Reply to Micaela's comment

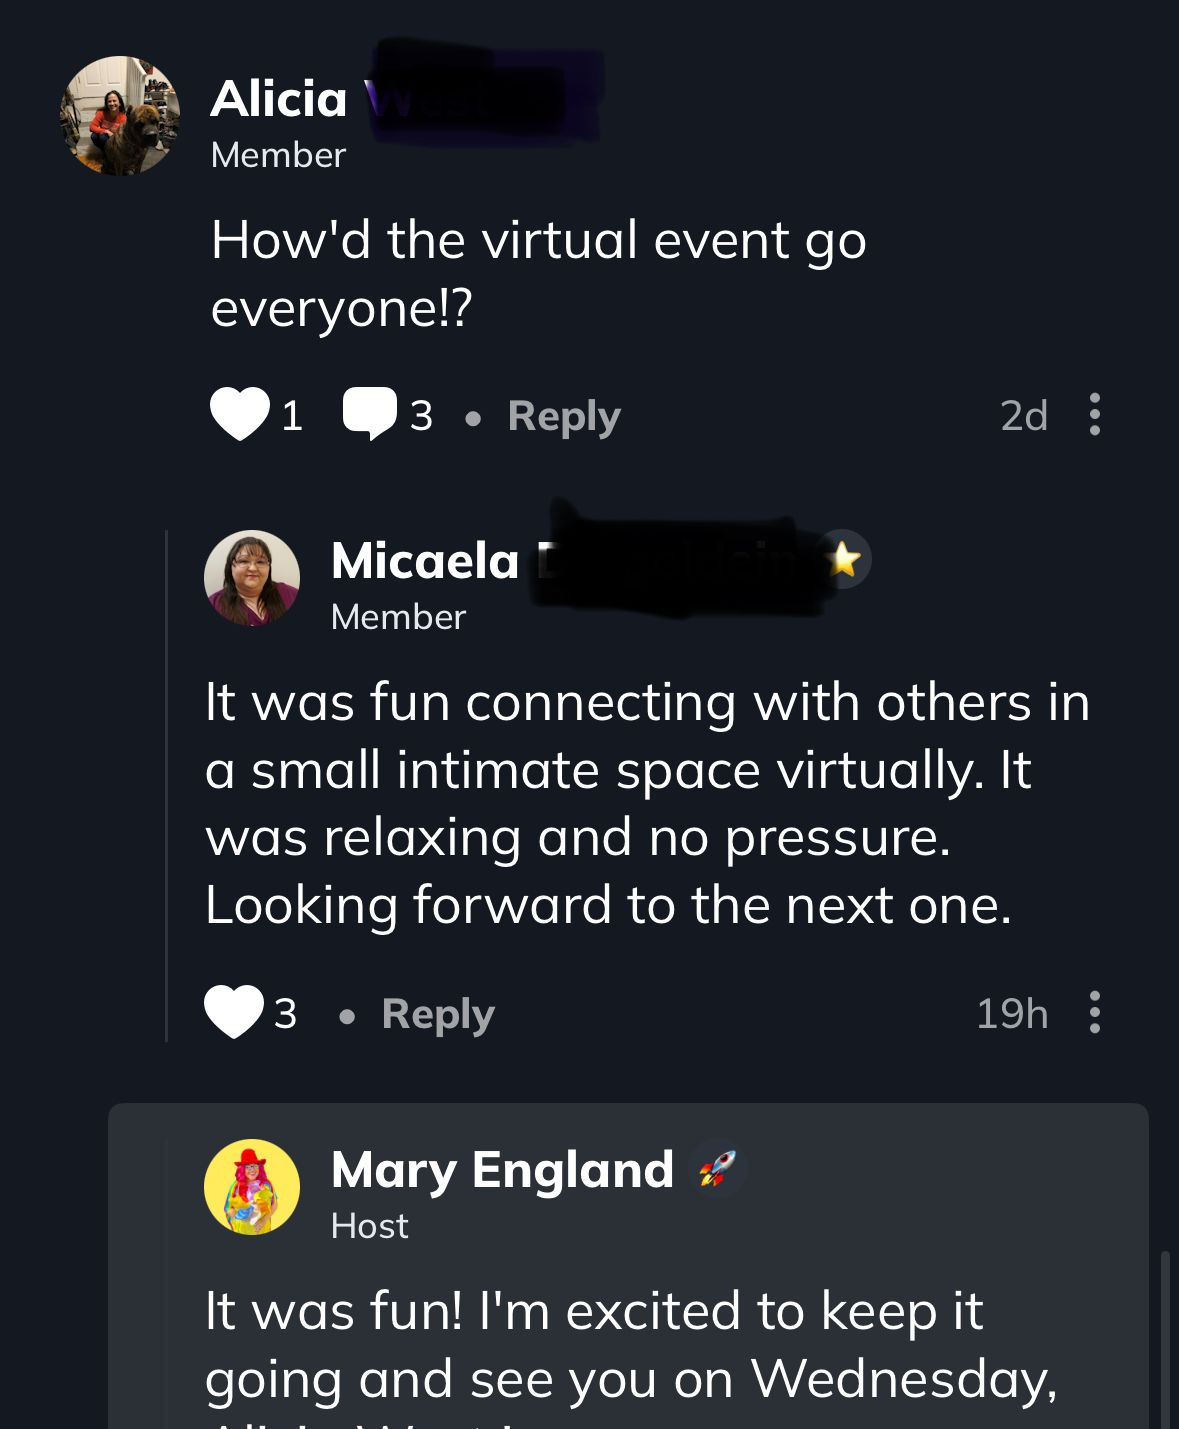(438, 1014)
